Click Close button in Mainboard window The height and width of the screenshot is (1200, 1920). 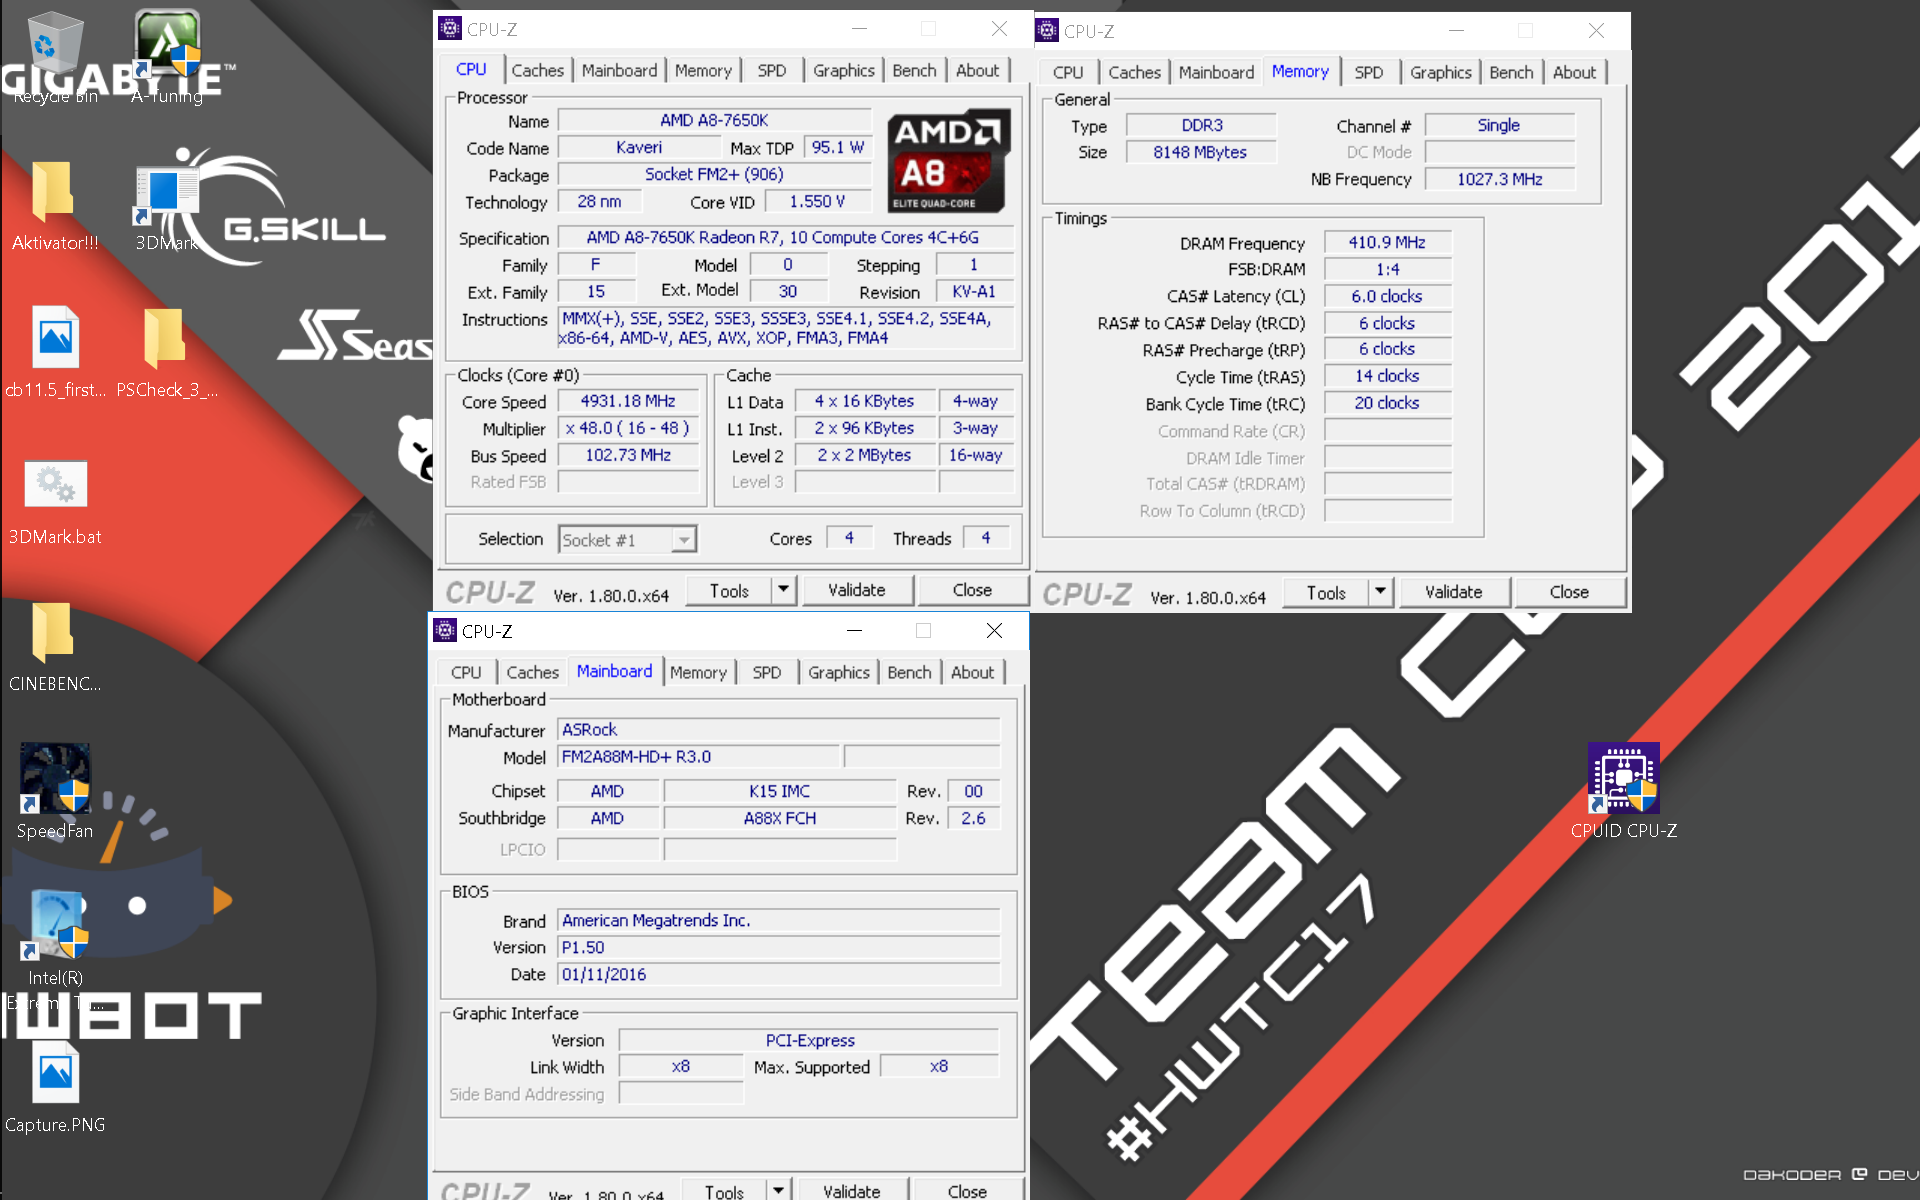click(x=967, y=1190)
